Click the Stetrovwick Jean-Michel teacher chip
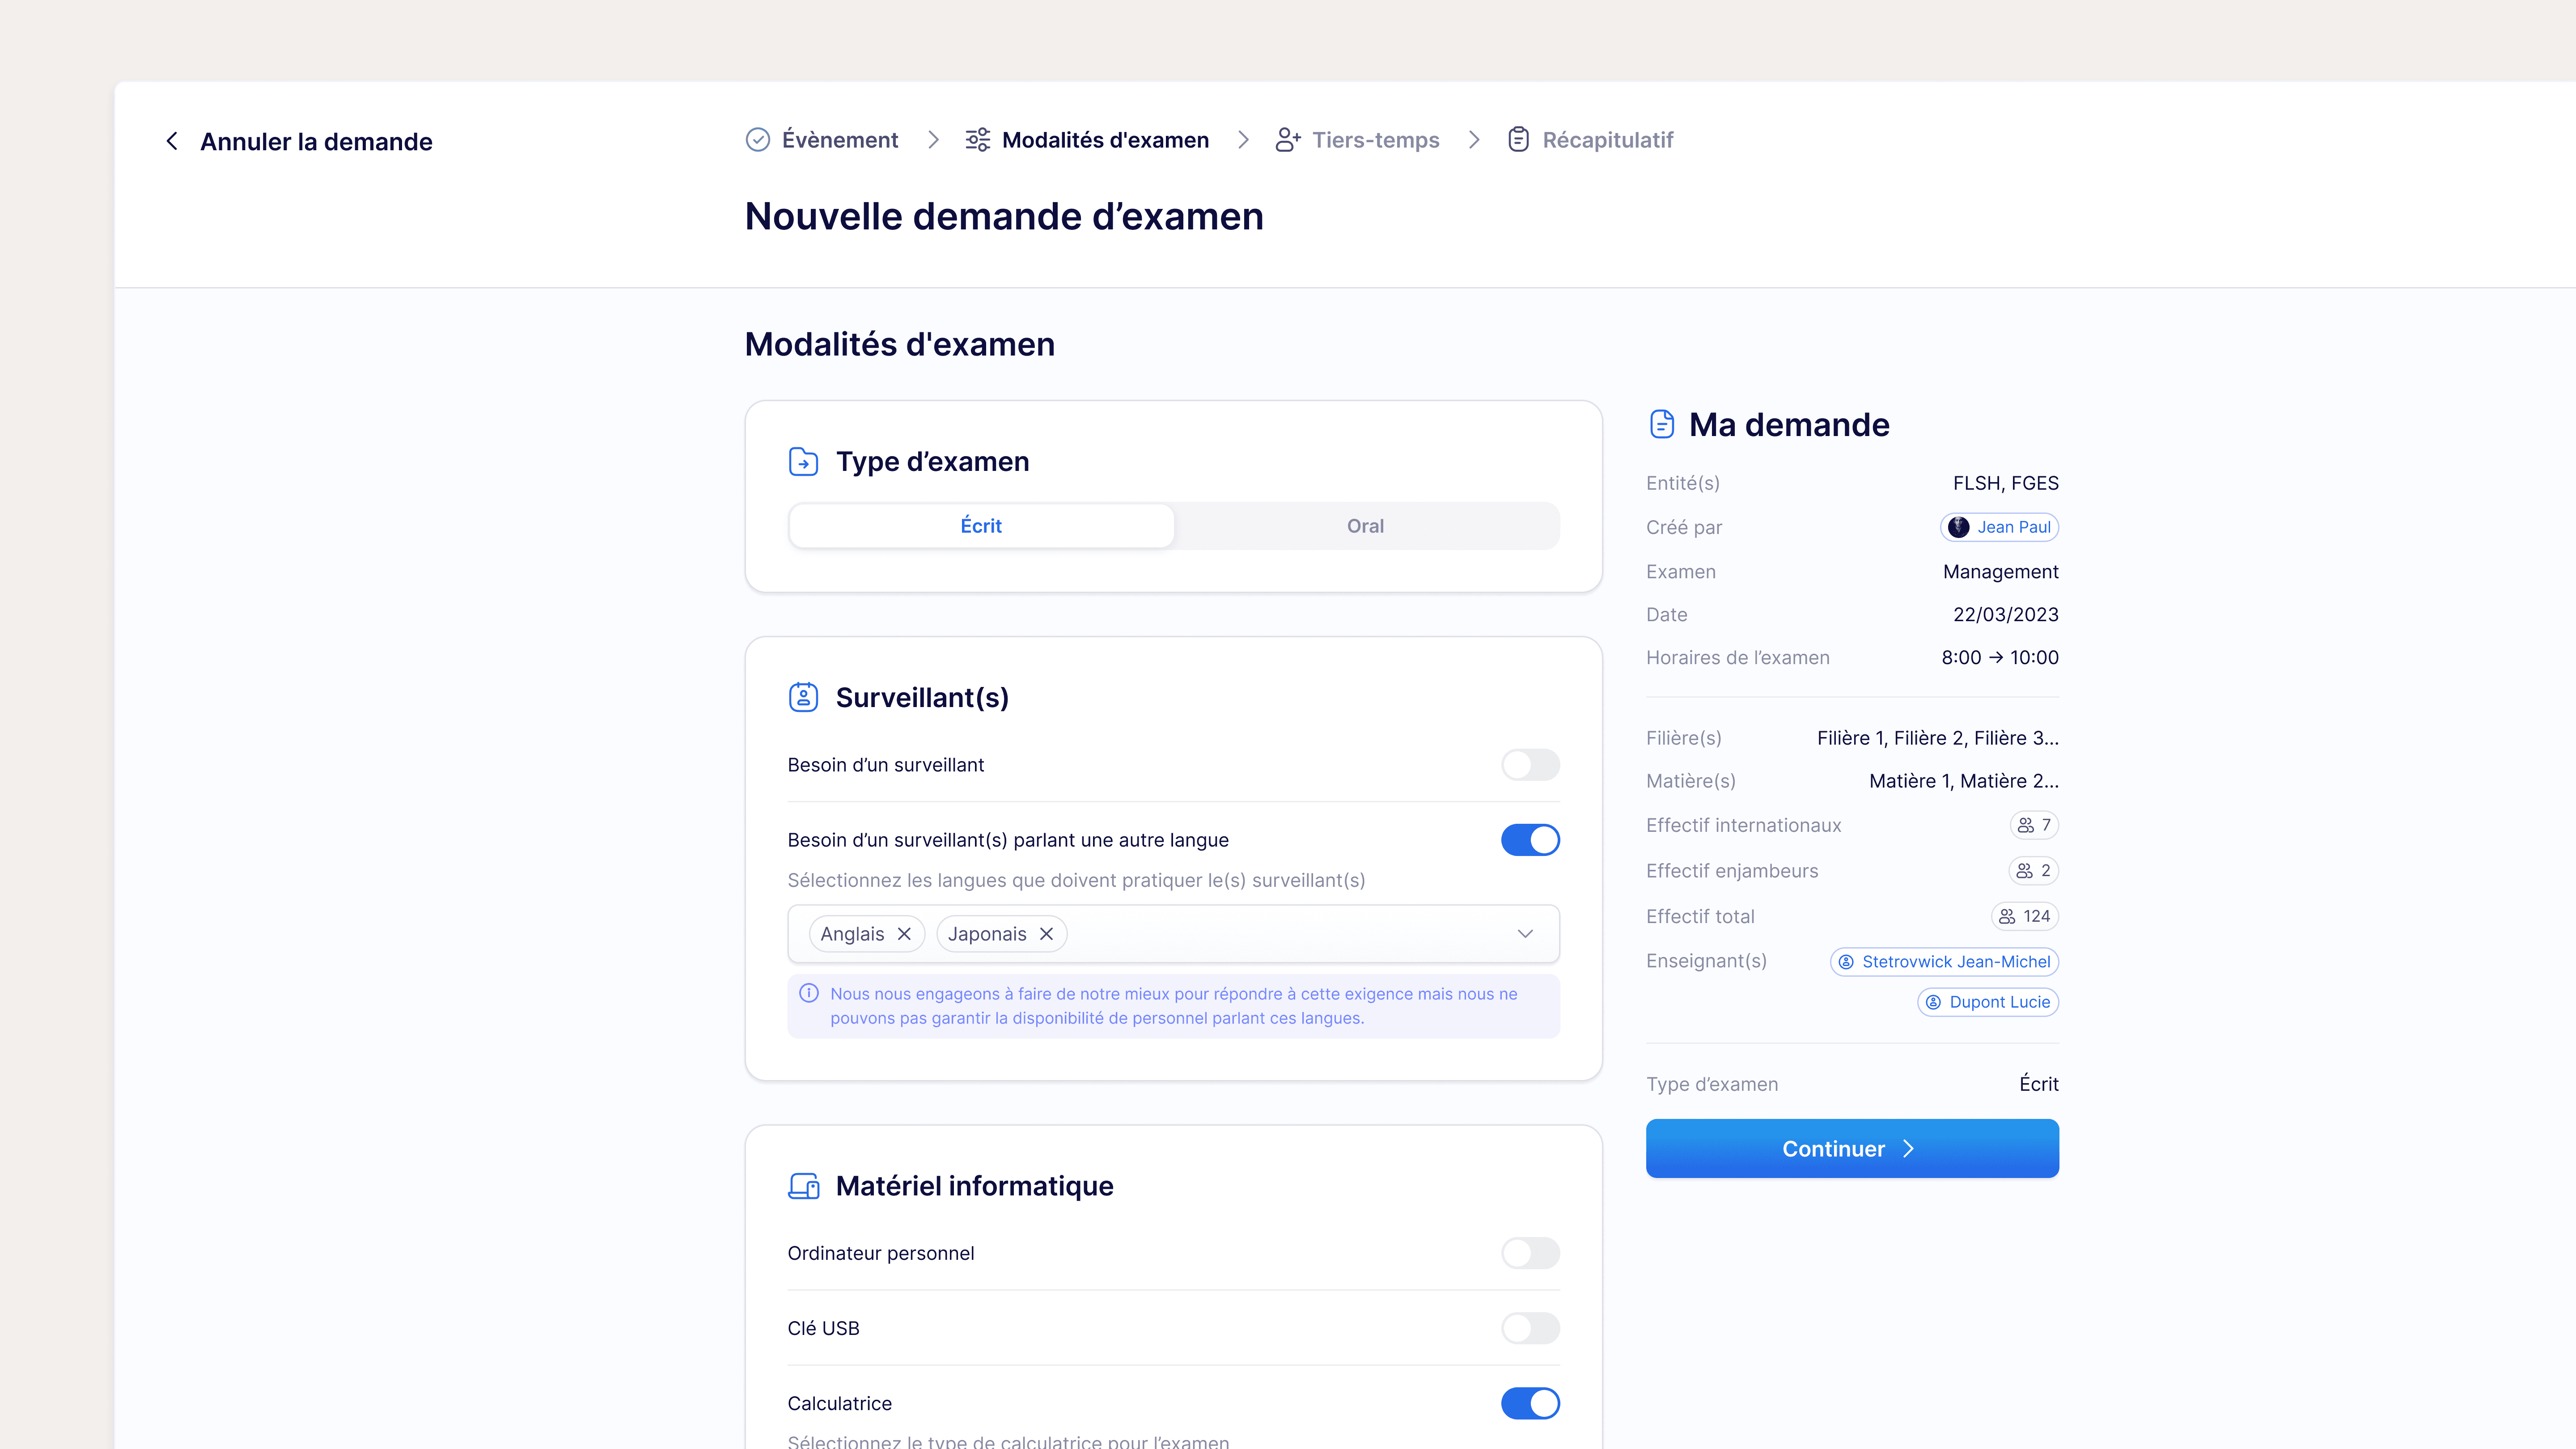The image size is (2576, 1449). point(1944,962)
